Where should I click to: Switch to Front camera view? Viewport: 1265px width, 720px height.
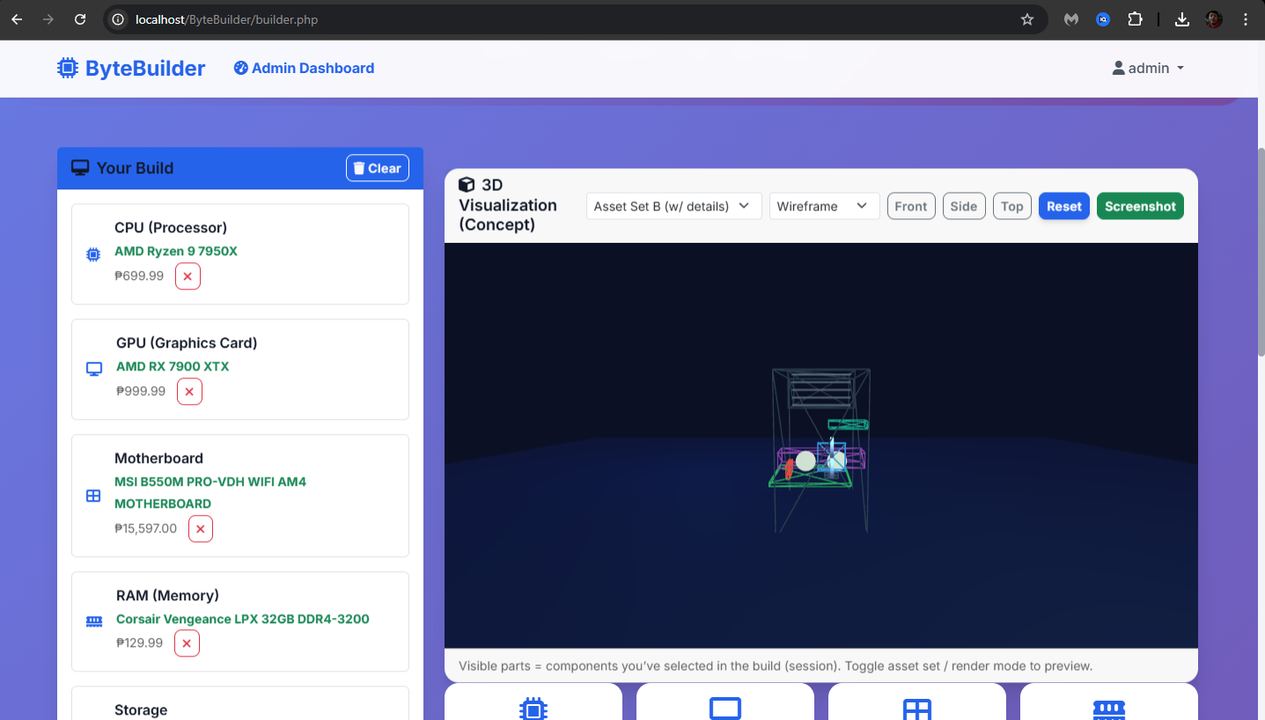point(911,206)
